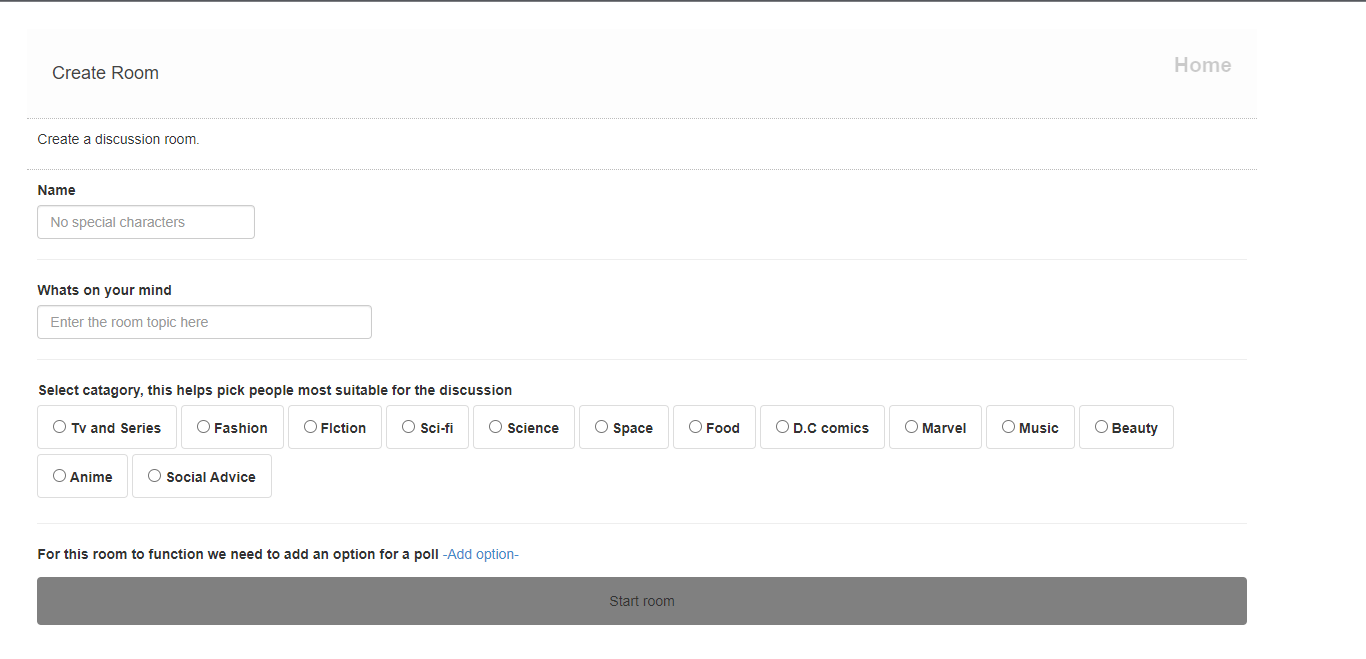
Task: Select the Sci-fi radio option
Action: (408, 427)
